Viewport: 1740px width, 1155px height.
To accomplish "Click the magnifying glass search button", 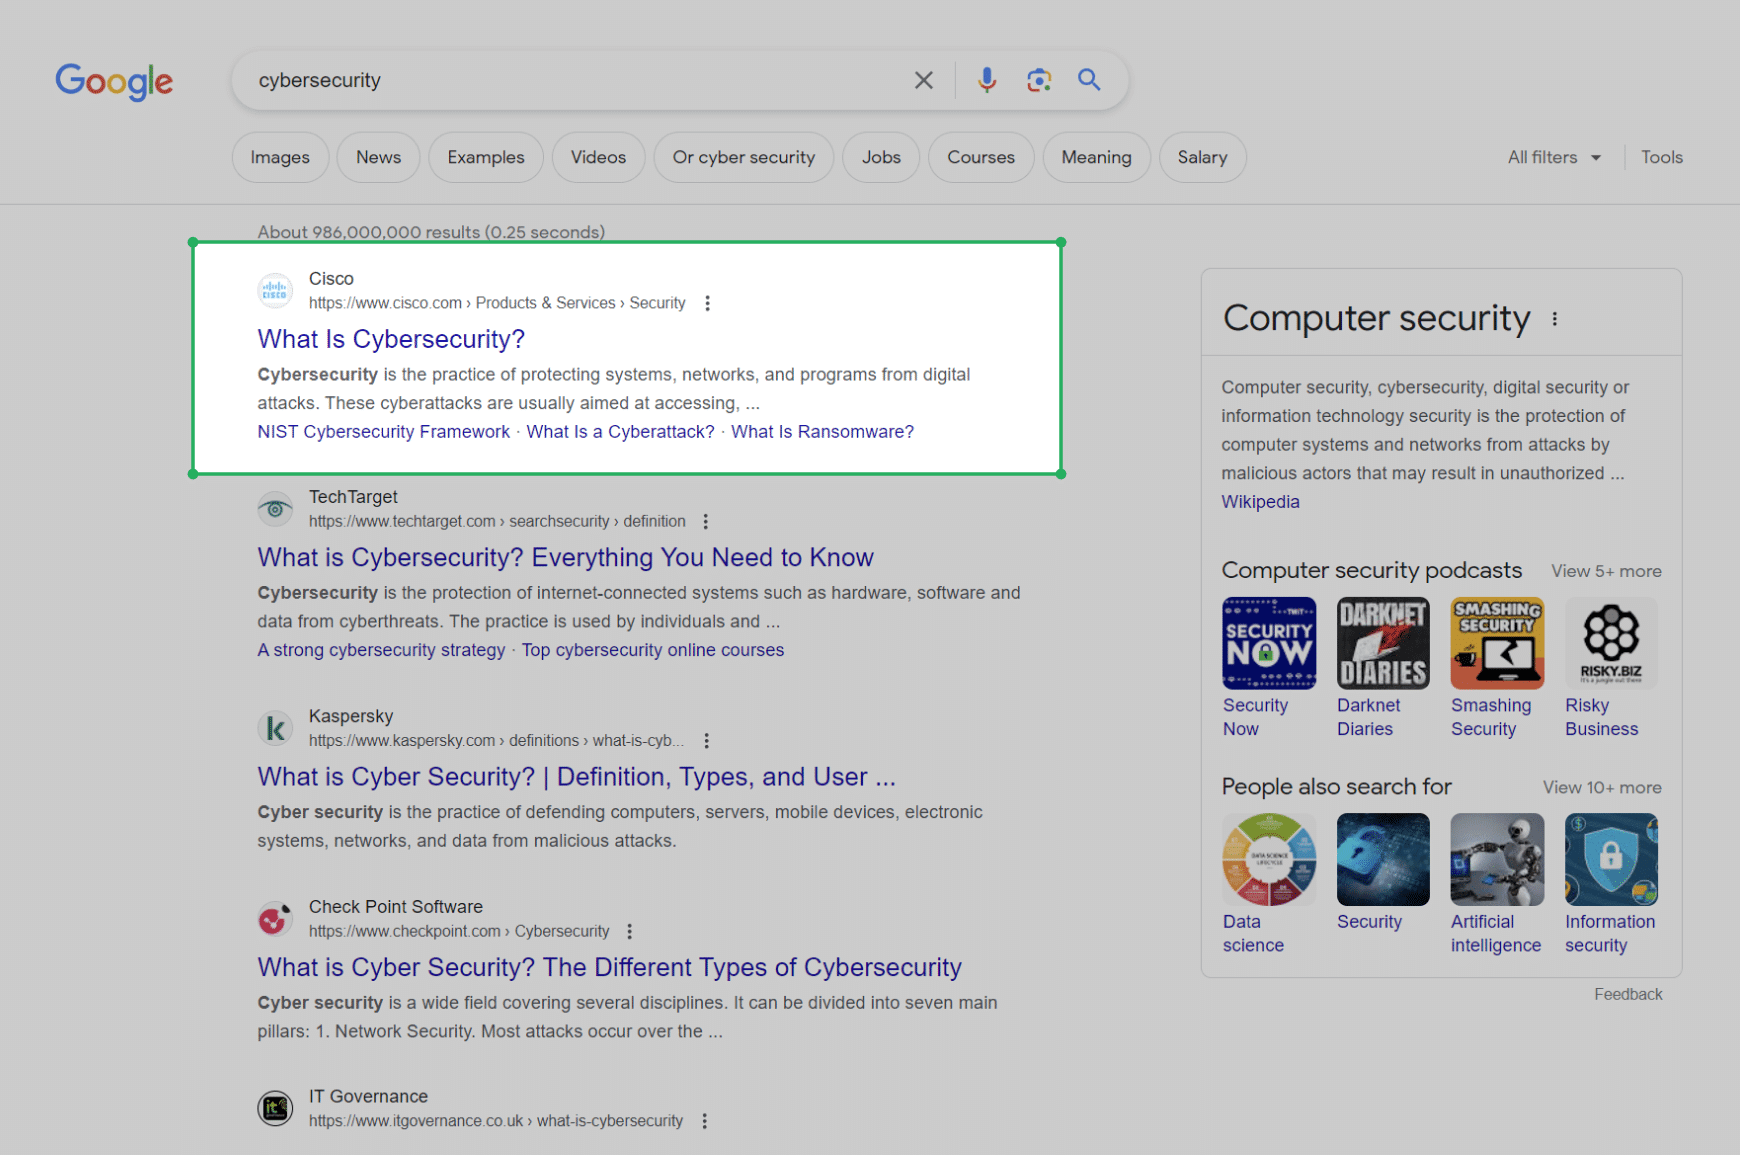I will pos(1089,80).
